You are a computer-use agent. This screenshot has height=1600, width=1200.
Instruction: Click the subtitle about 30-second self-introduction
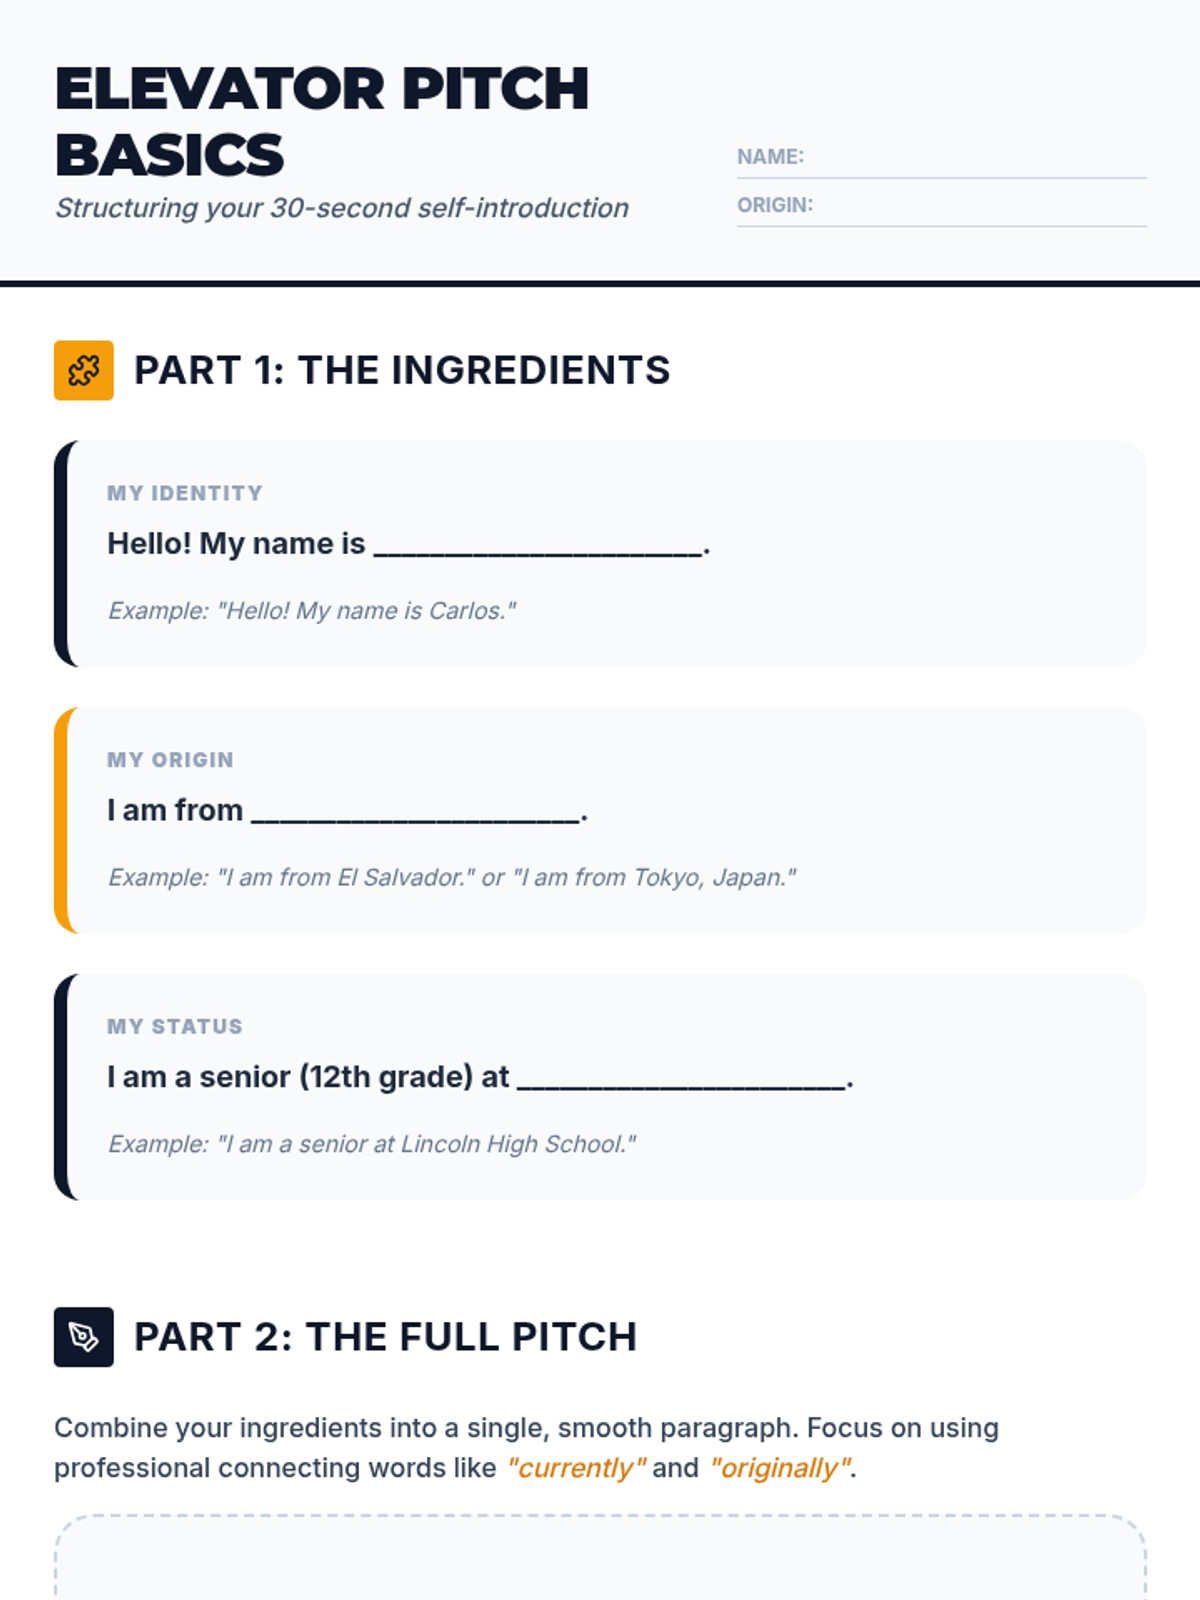pyautogui.click(x=342, y=208)
